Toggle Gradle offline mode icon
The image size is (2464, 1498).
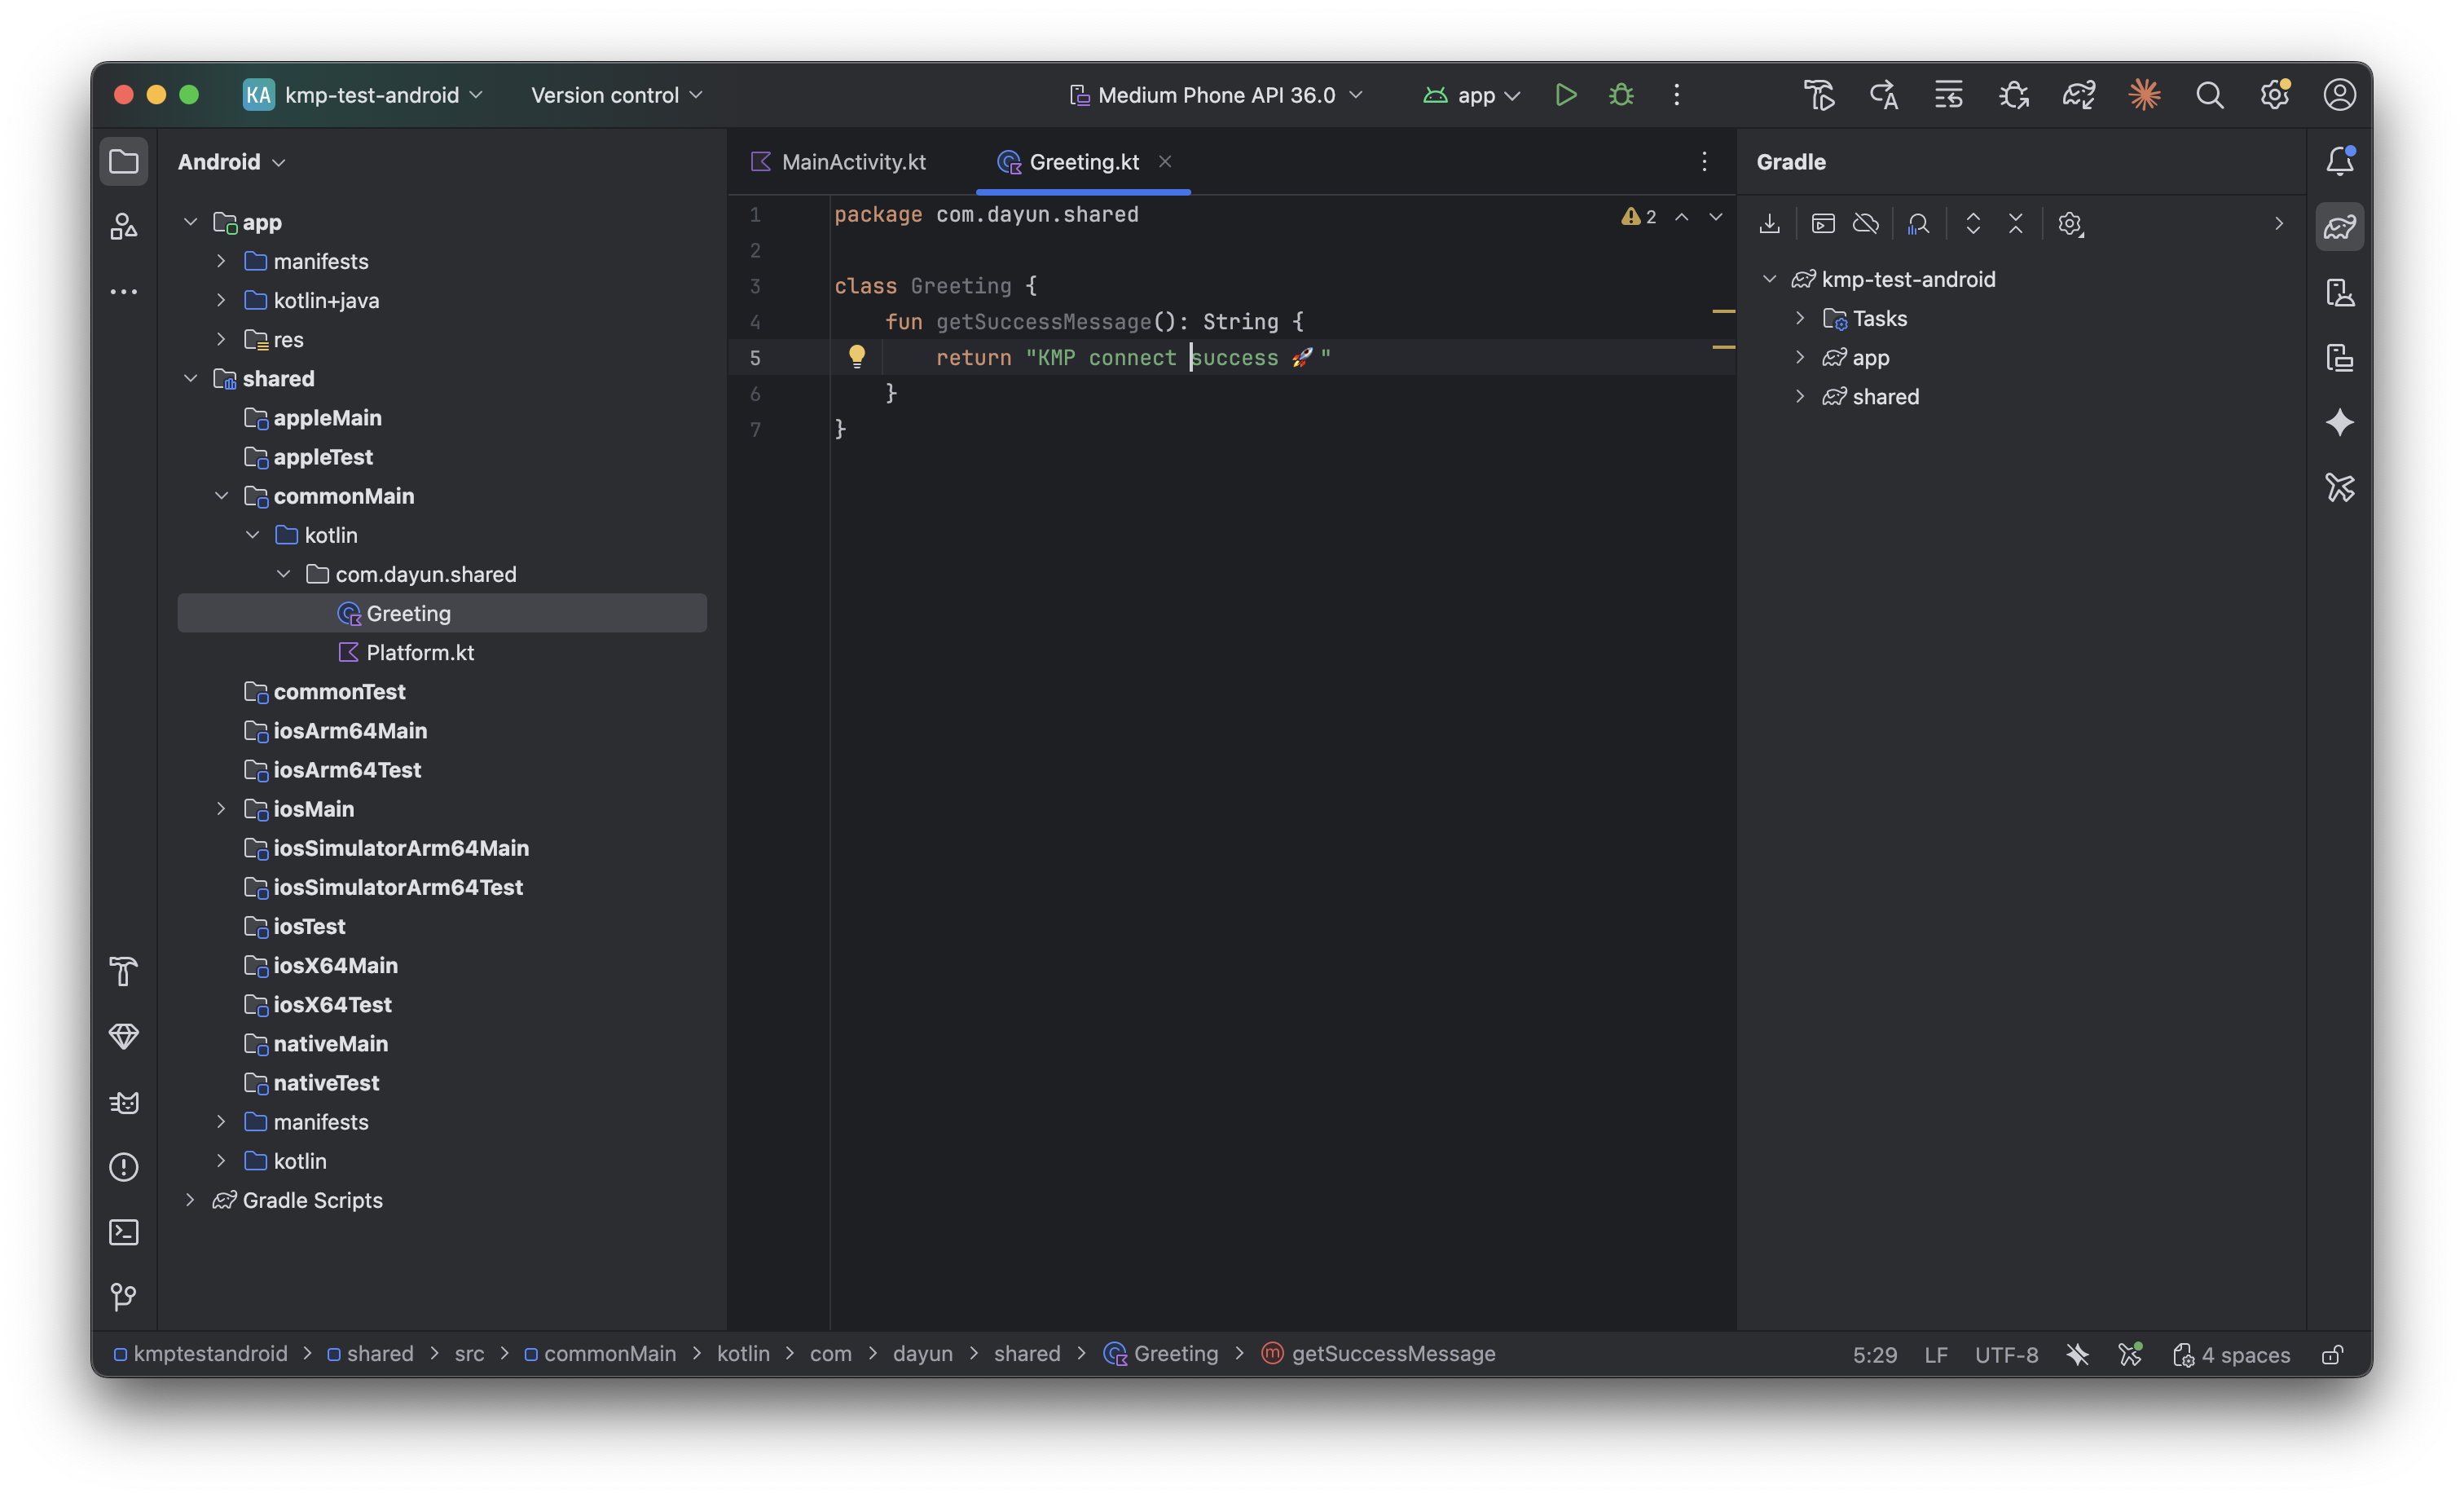(x=1866, y=224)
